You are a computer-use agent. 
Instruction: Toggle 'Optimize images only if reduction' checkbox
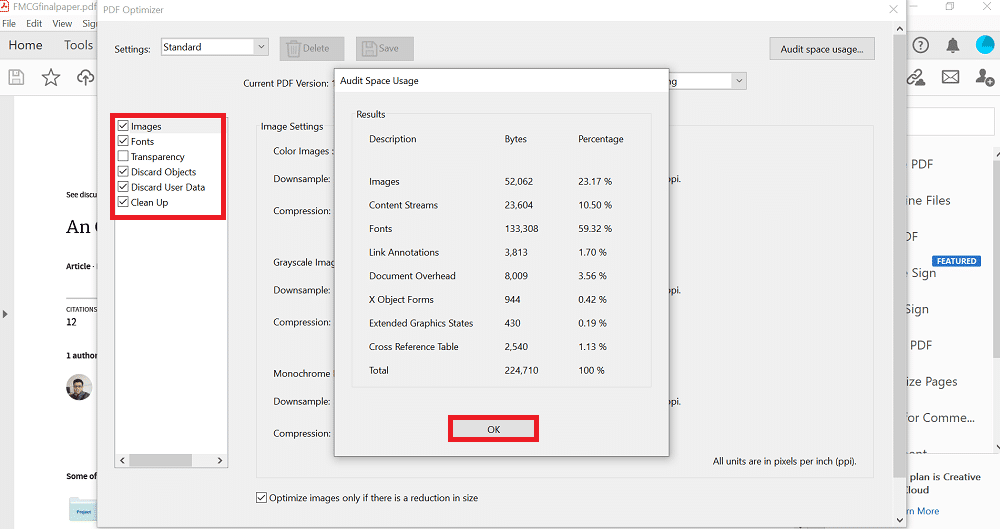[262, 497]
